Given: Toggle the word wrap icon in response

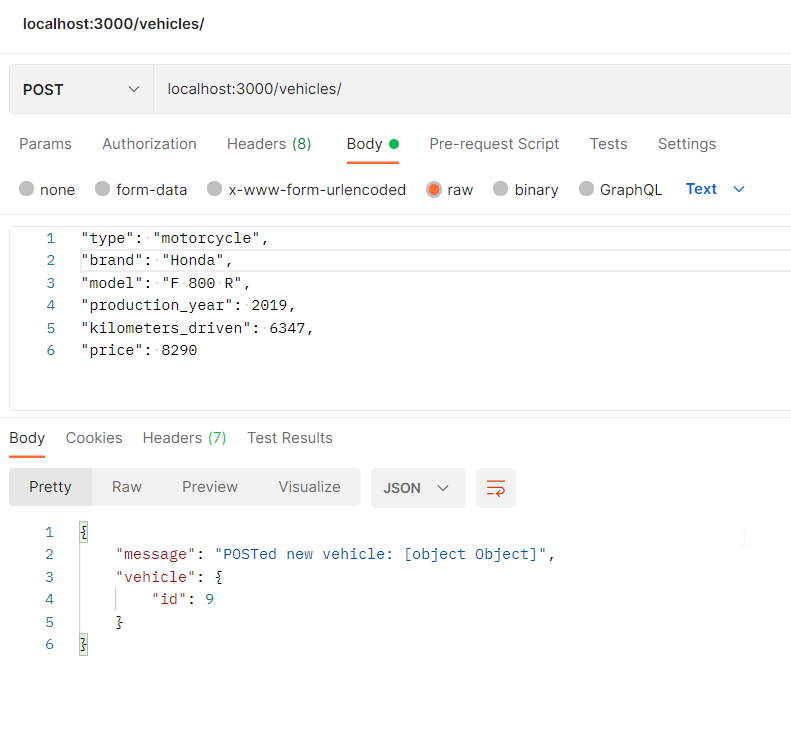Looking at the screenshot, I should [495, 488].
